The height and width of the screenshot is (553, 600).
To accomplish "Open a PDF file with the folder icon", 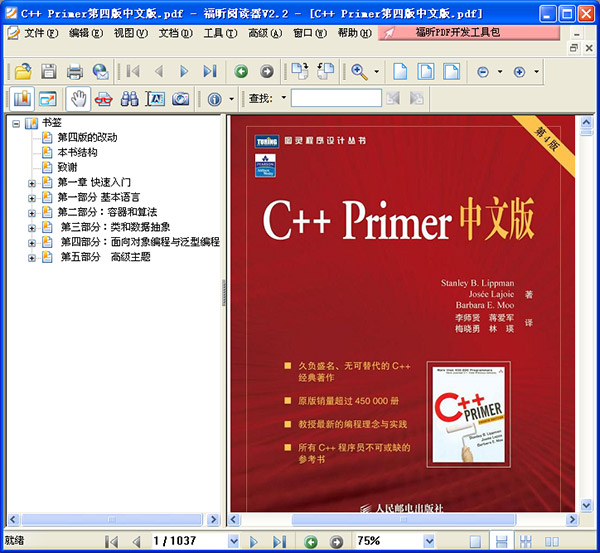I will pyautogui.click(x=23, y=72).
